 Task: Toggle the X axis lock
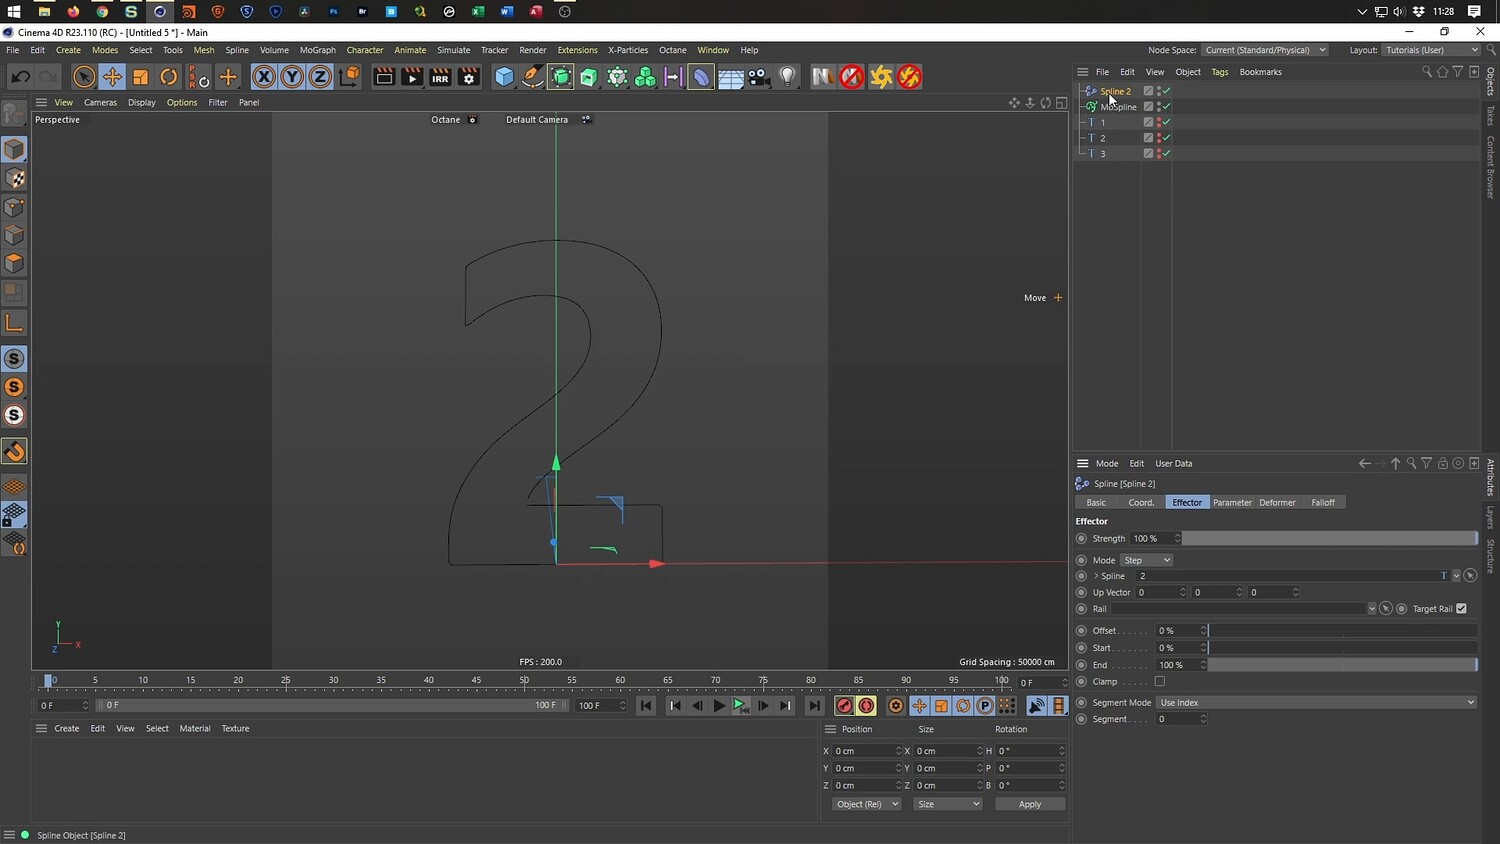263,77
